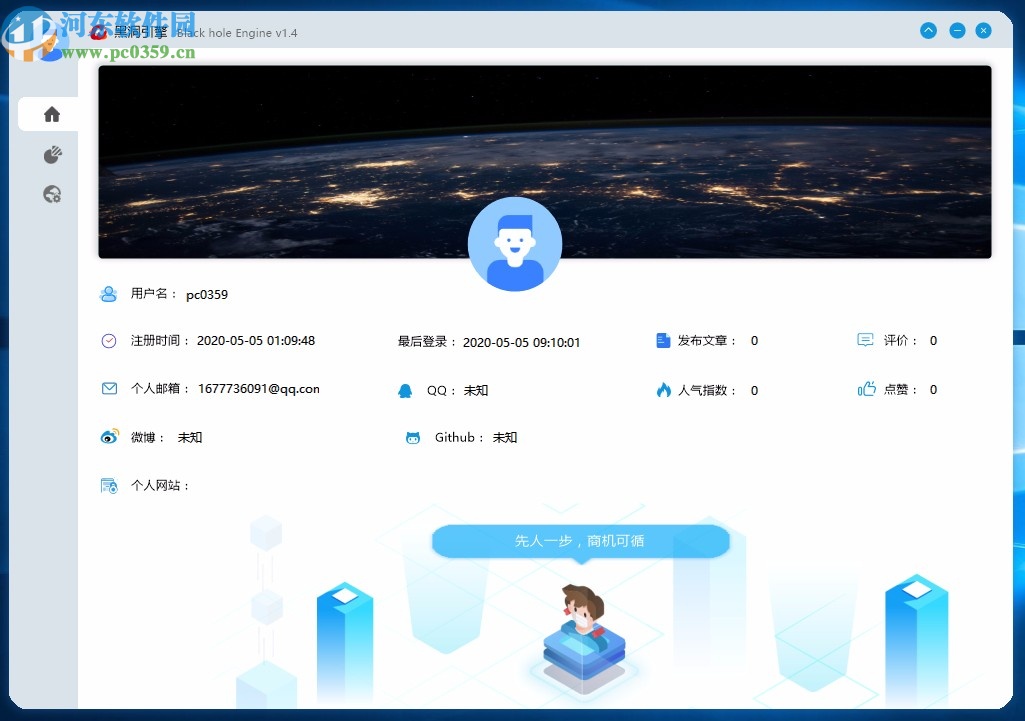Click the user avatar picture
The width and height of the screenshot is (1025, 721).
point(514,244)
